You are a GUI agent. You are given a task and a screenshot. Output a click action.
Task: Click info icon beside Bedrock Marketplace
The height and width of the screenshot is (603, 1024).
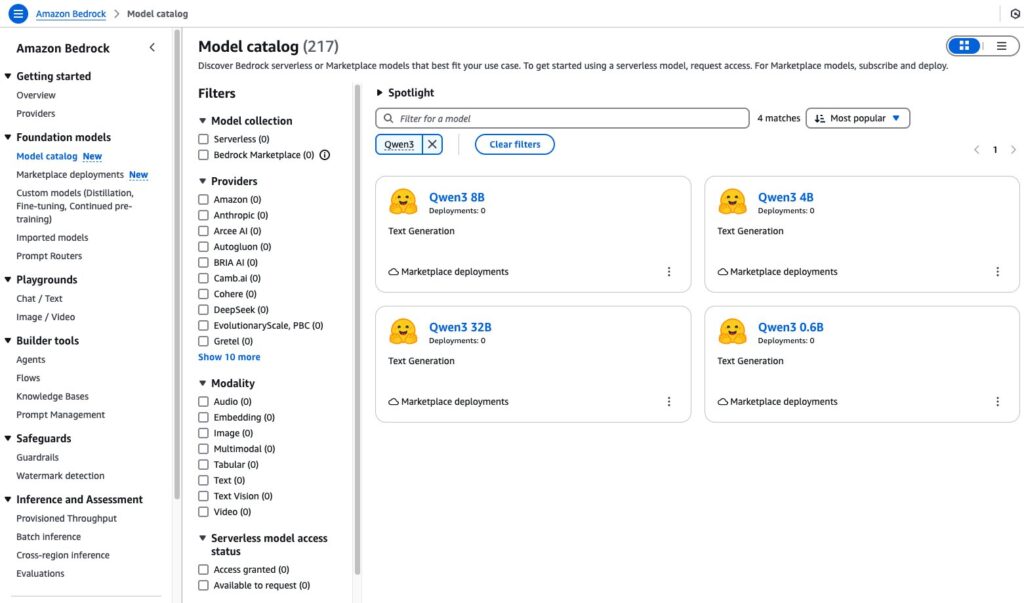(x=325, y=155)
